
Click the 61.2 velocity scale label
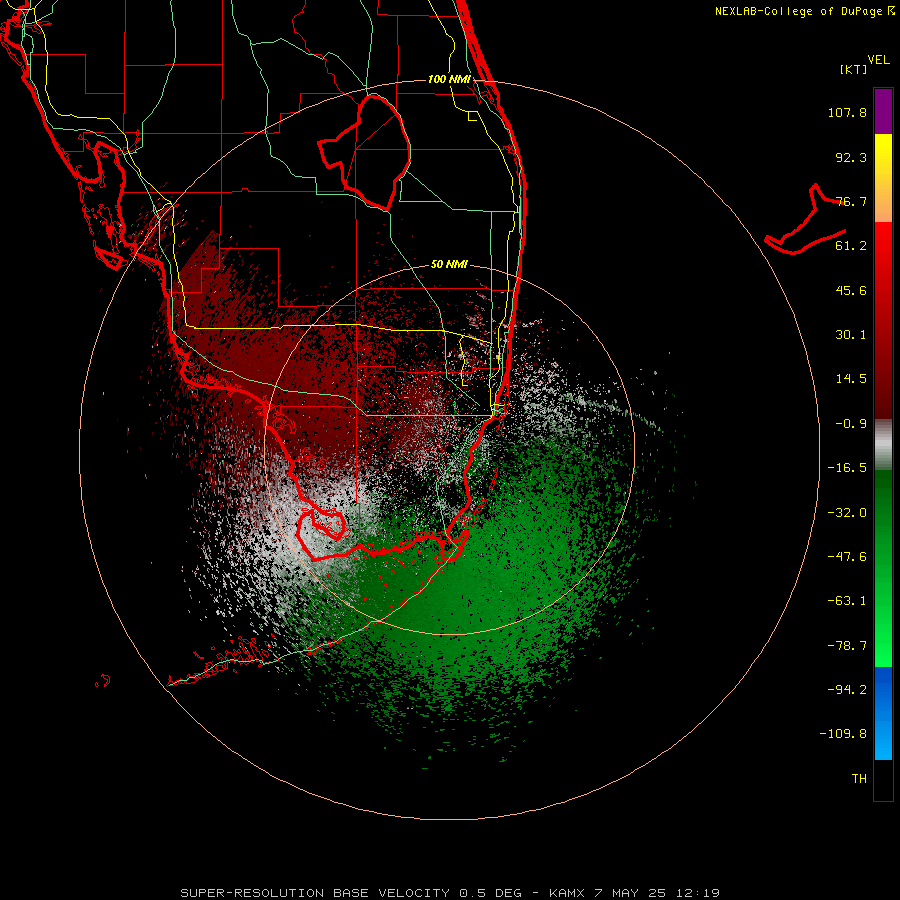[x=851, y=246]
